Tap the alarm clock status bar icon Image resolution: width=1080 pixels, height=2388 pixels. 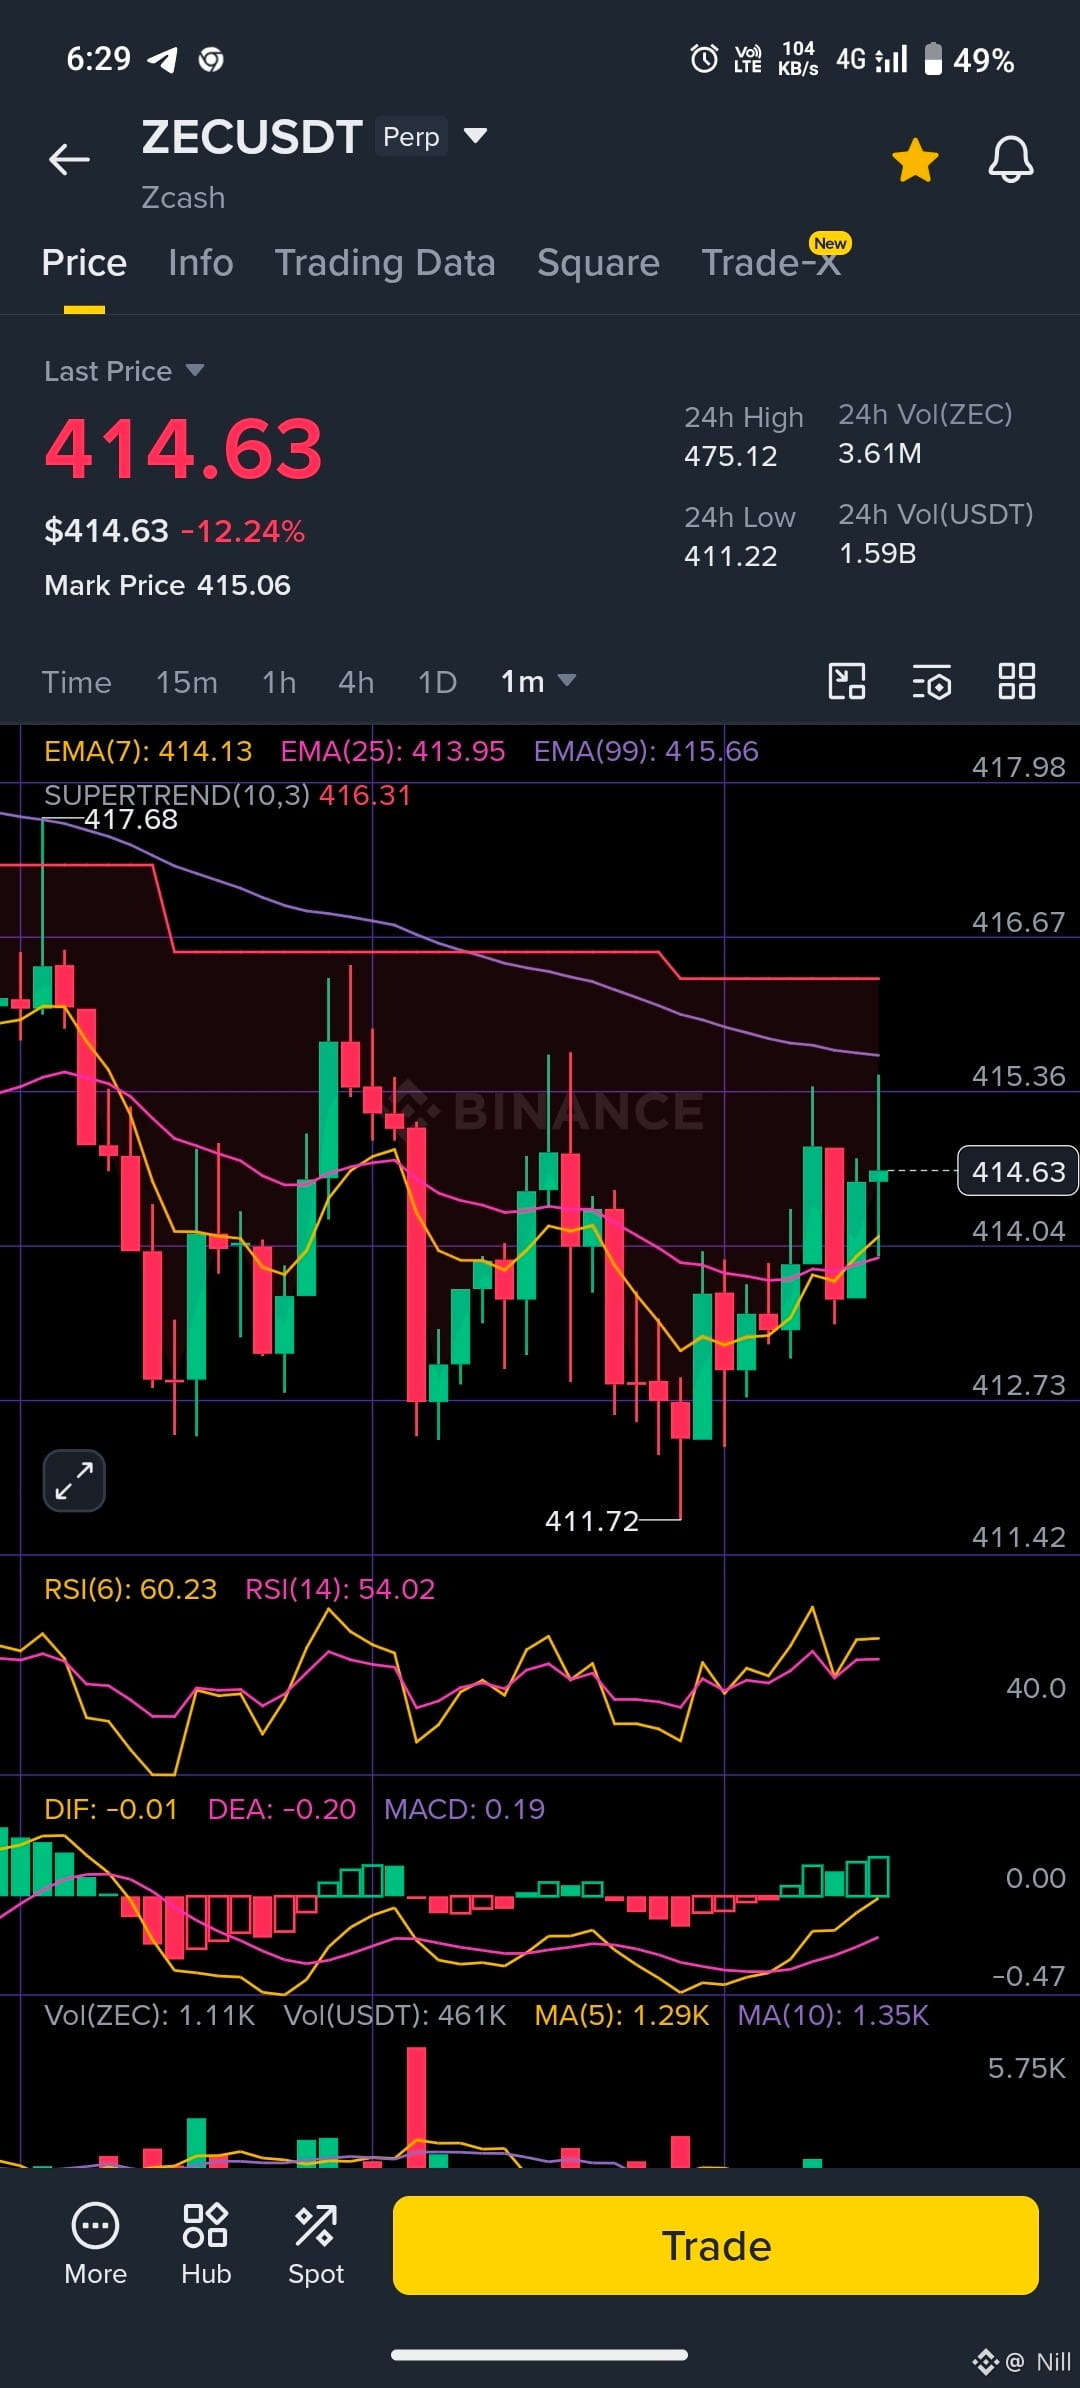(x=704, y=60)
